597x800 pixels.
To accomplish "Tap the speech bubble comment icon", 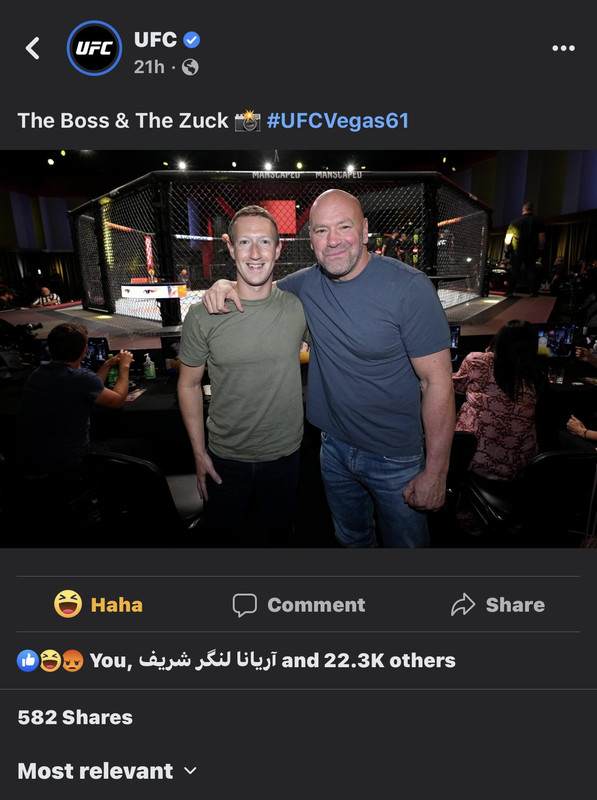I will (x=244, y=605).
